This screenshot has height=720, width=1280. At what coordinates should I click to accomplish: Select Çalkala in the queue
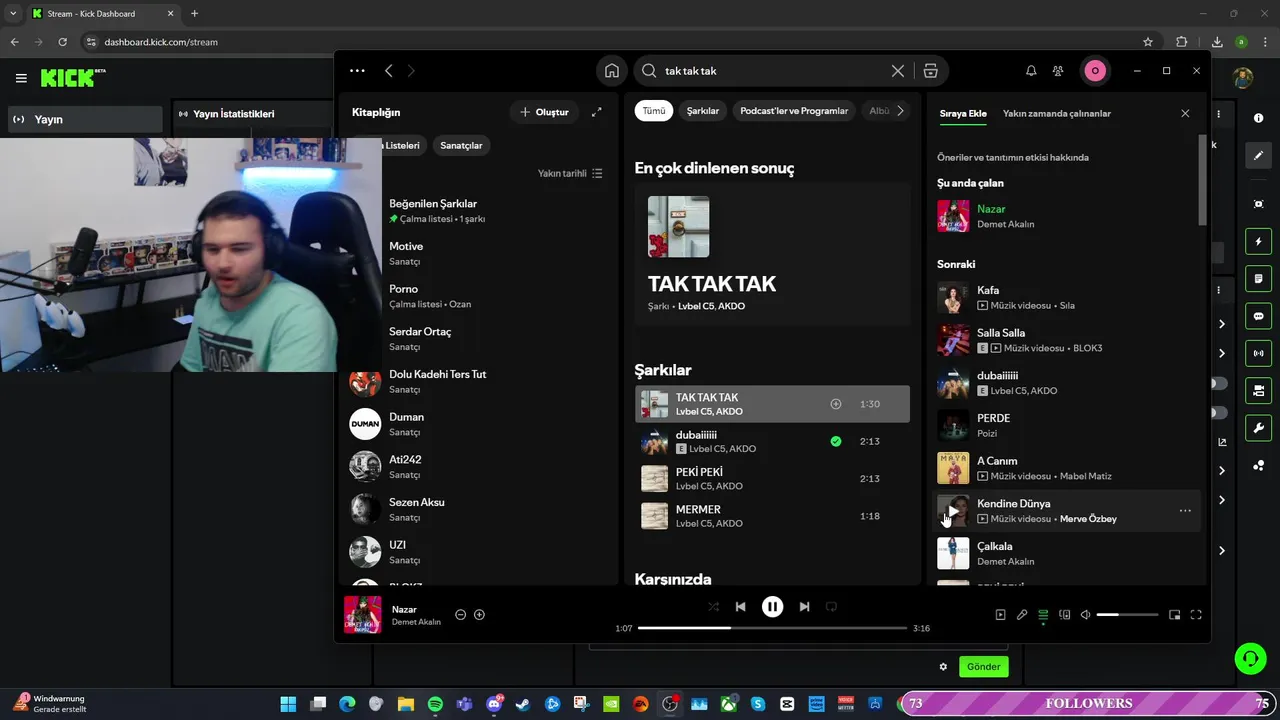coord(1066,553)
